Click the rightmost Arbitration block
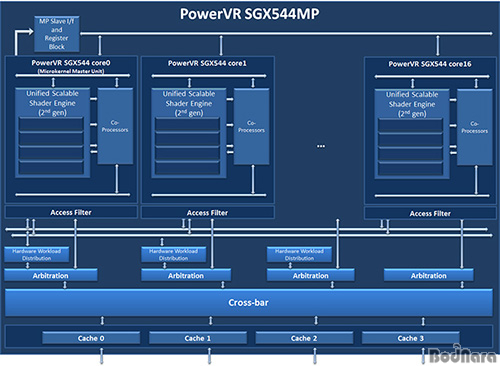The image size is (500, 366). click(x=429, y=275)
